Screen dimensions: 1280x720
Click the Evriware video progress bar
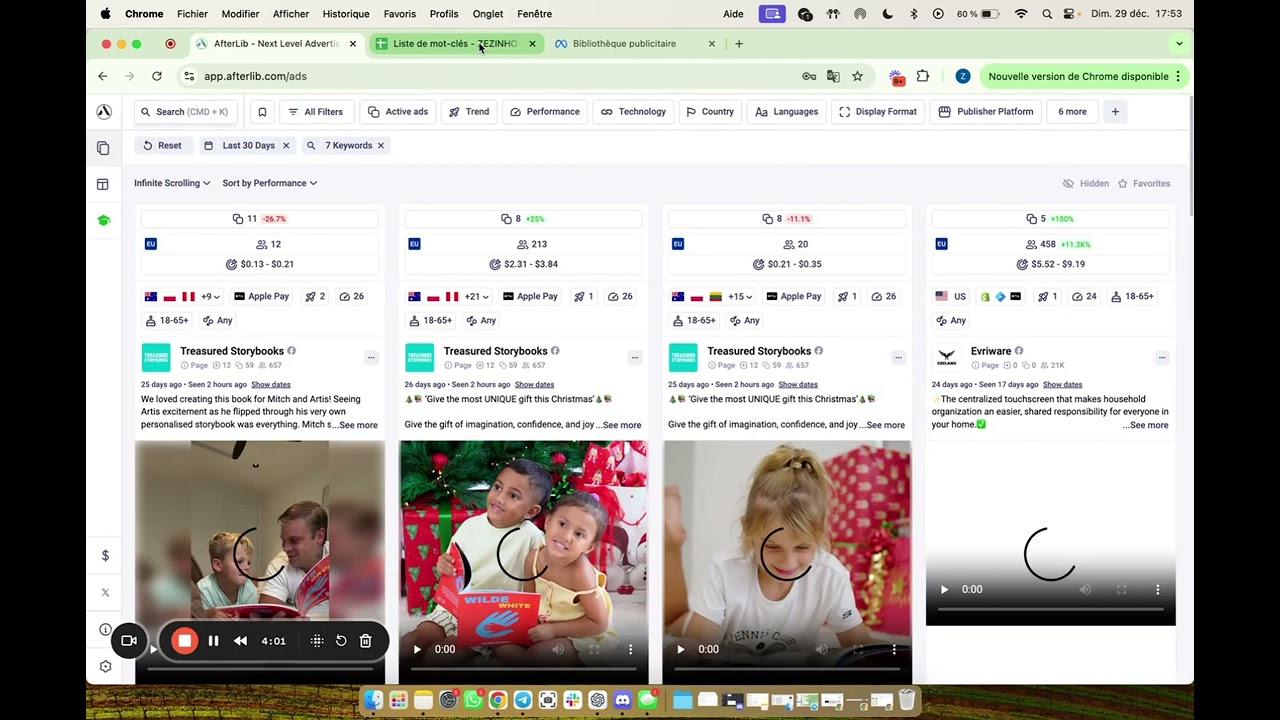pyautogui.click(x=1050, y=609)
